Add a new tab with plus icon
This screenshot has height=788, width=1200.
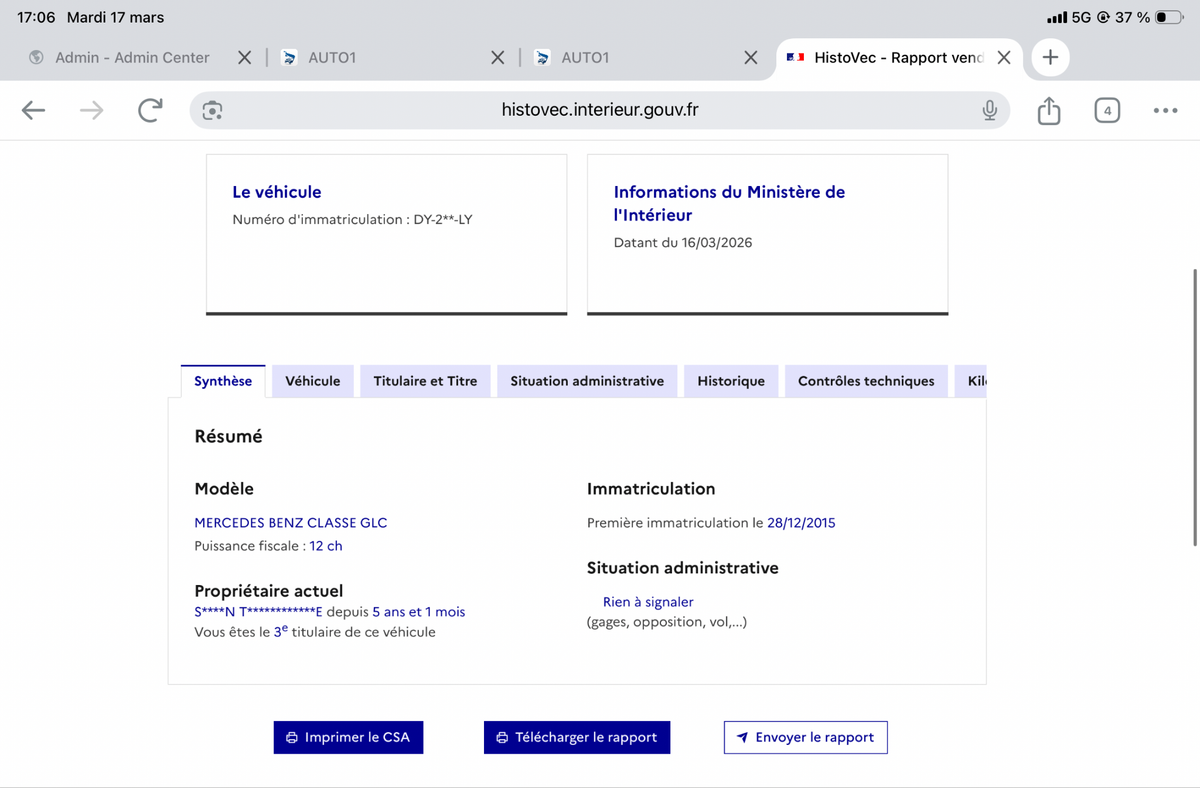coord(1050,57)
